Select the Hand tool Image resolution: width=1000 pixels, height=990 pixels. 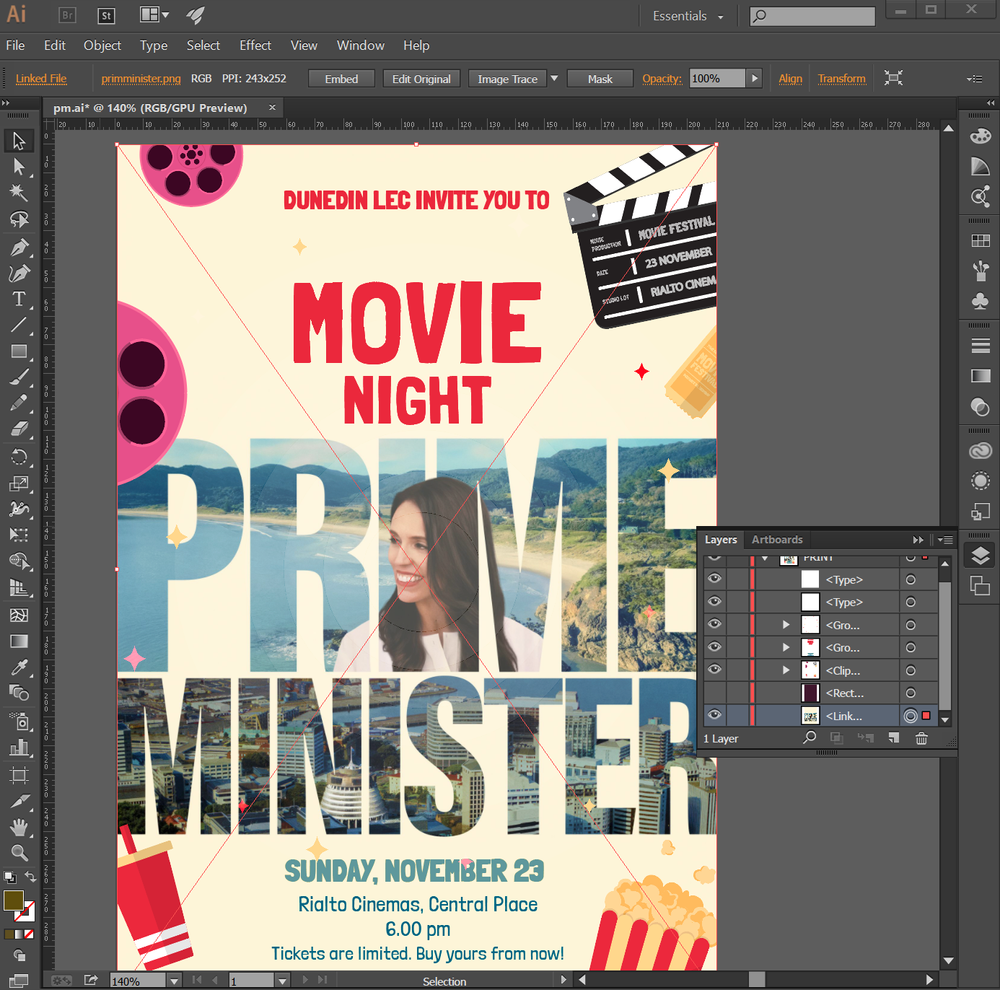(x=18, y=827)
